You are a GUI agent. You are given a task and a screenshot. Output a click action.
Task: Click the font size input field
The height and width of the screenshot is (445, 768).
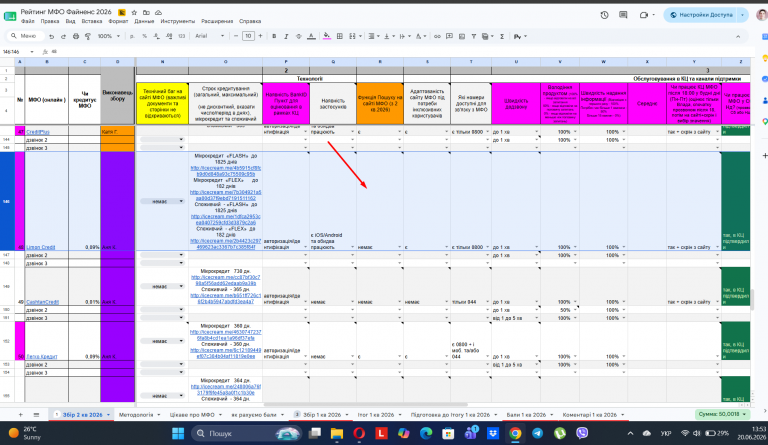248,36
